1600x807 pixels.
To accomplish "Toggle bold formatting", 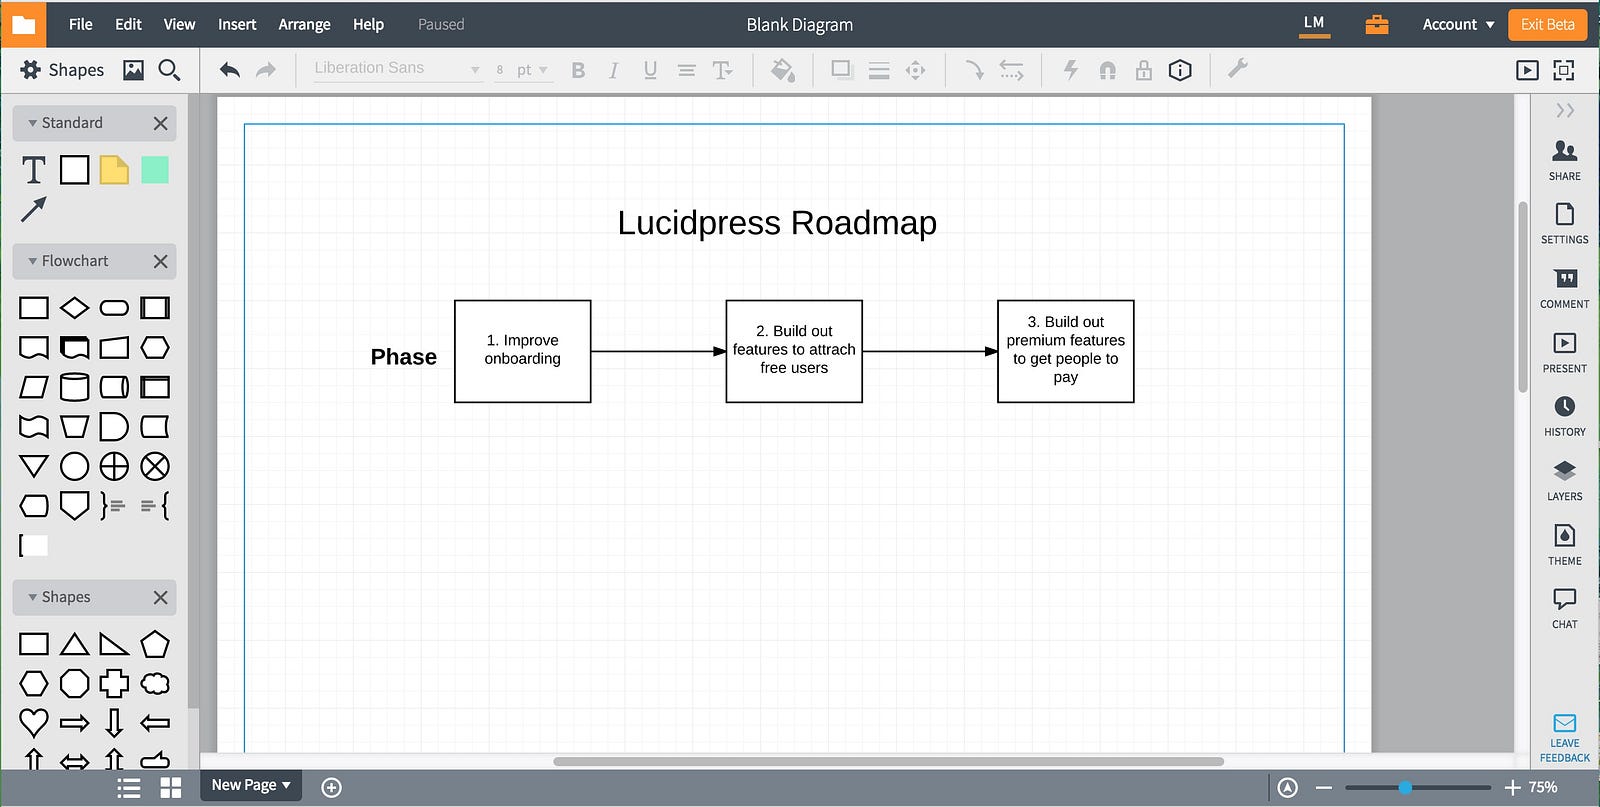I will [x=578, y=70].
